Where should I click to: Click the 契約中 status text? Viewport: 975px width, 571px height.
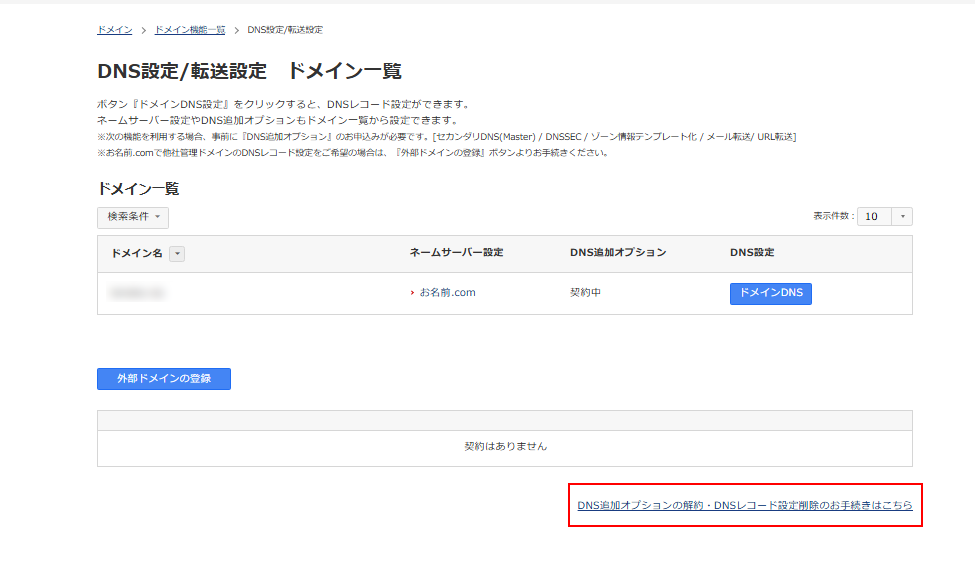pyautogui.click(x=585, y=294)
